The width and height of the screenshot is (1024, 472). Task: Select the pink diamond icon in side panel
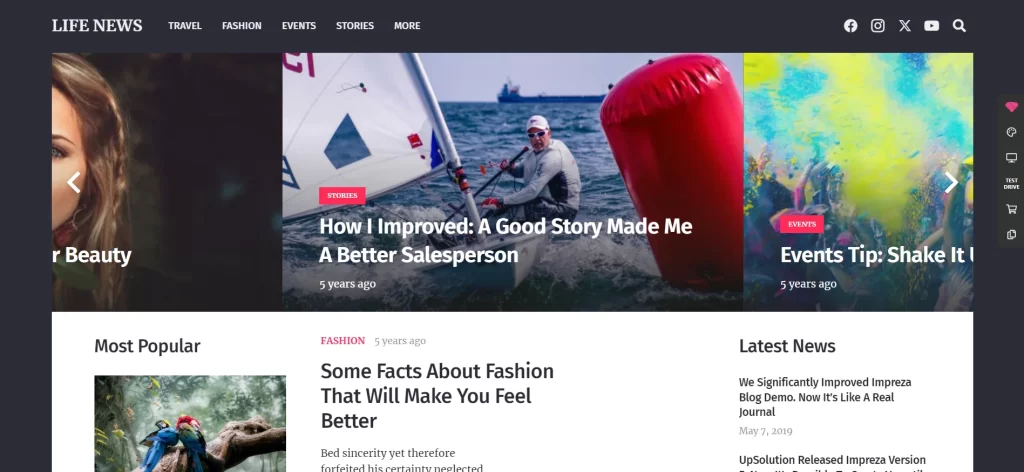pos(1011,107)
